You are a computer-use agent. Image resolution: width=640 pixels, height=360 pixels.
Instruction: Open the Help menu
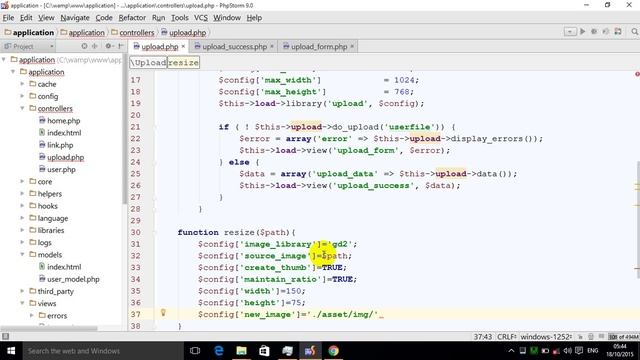(254, 18)
